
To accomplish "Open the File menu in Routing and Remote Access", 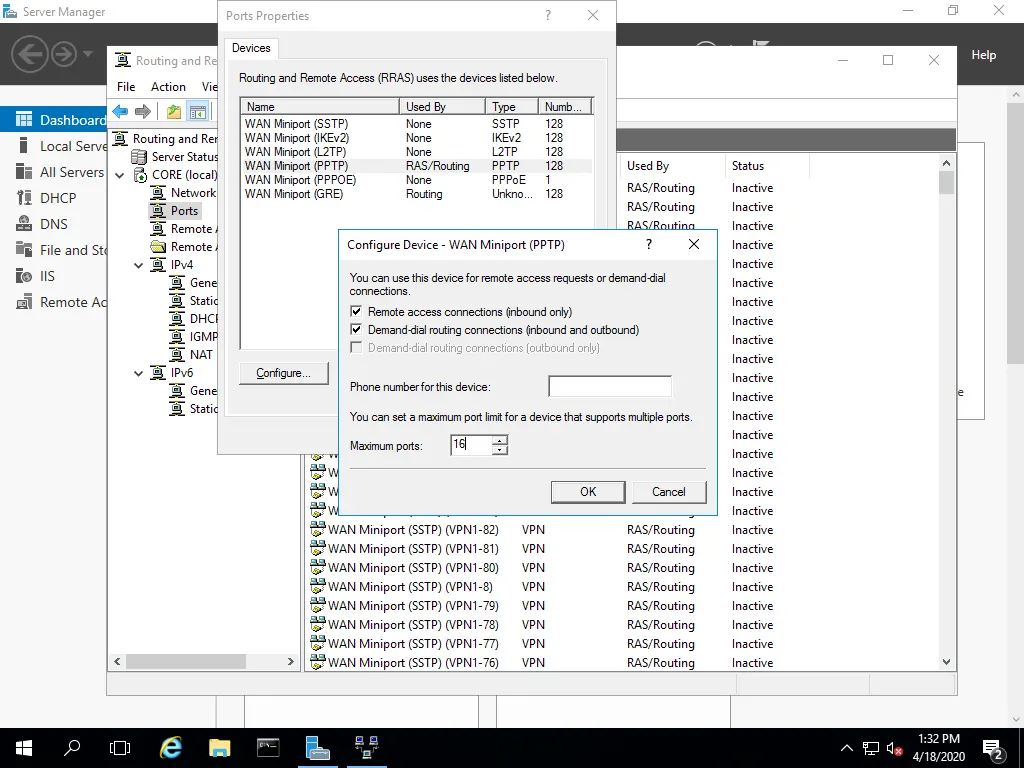I will point(126,86).
